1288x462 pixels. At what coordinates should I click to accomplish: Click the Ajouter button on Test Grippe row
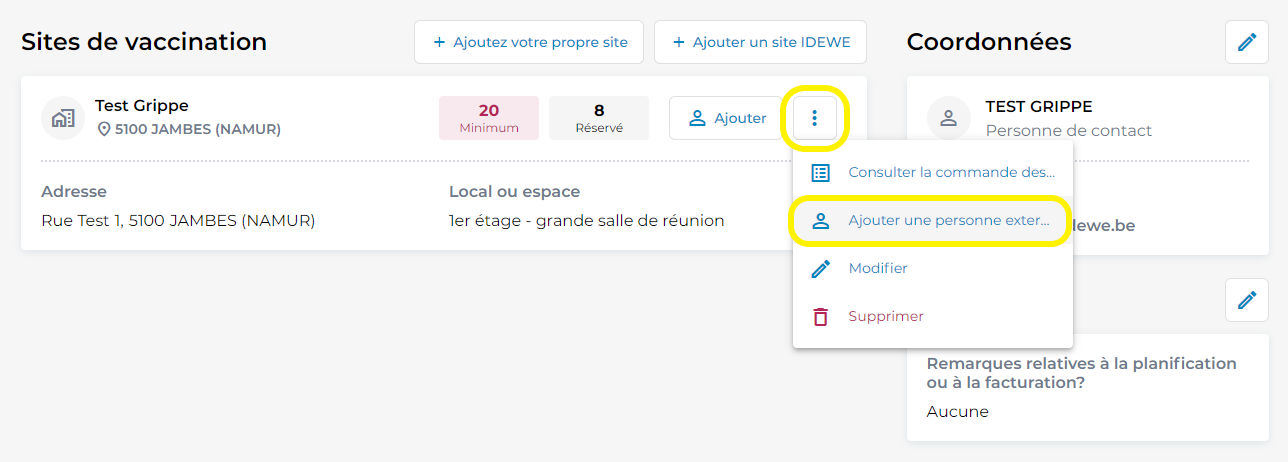tap(726, 118)
